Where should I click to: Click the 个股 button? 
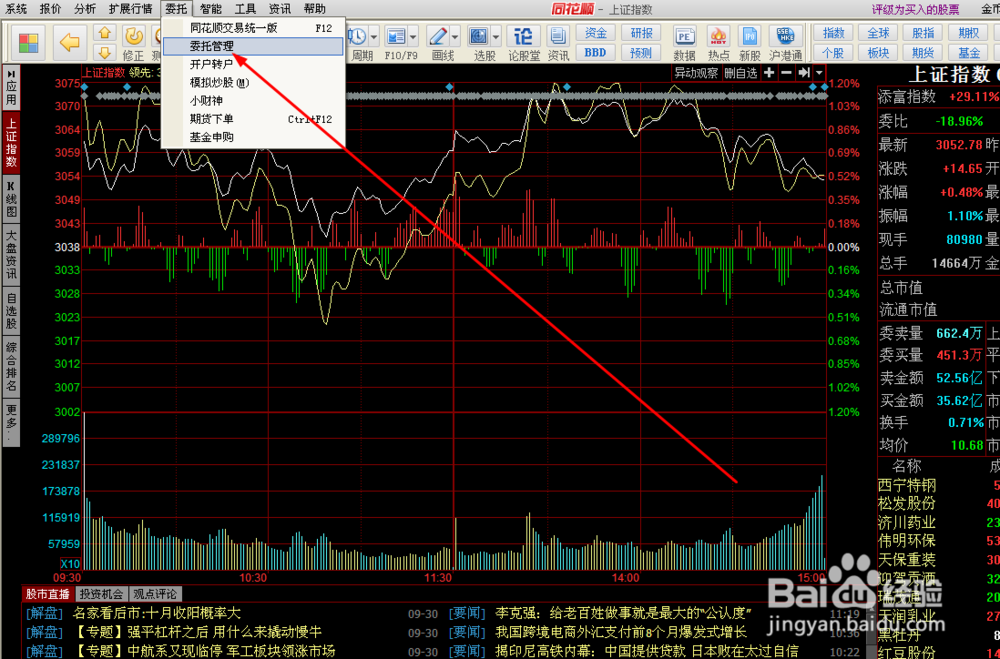[834, 52]
